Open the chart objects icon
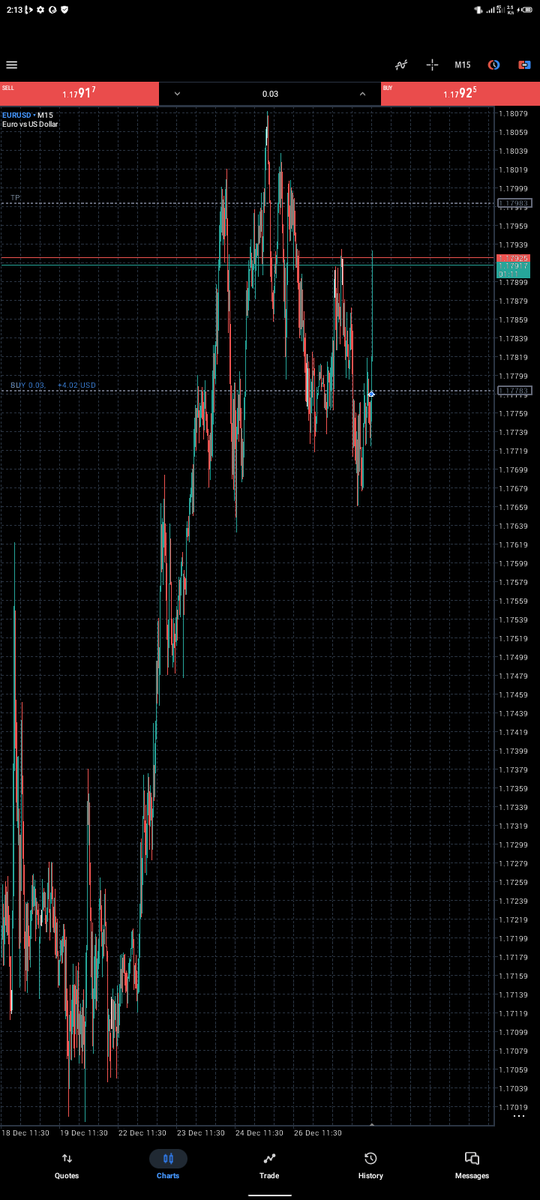The image size is (540, 1200). click(494, 65)
